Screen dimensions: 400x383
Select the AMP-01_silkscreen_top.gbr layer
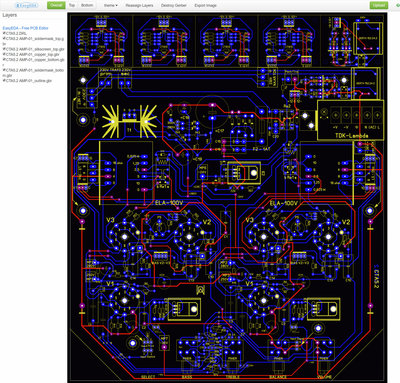click(x=33, y=49)
